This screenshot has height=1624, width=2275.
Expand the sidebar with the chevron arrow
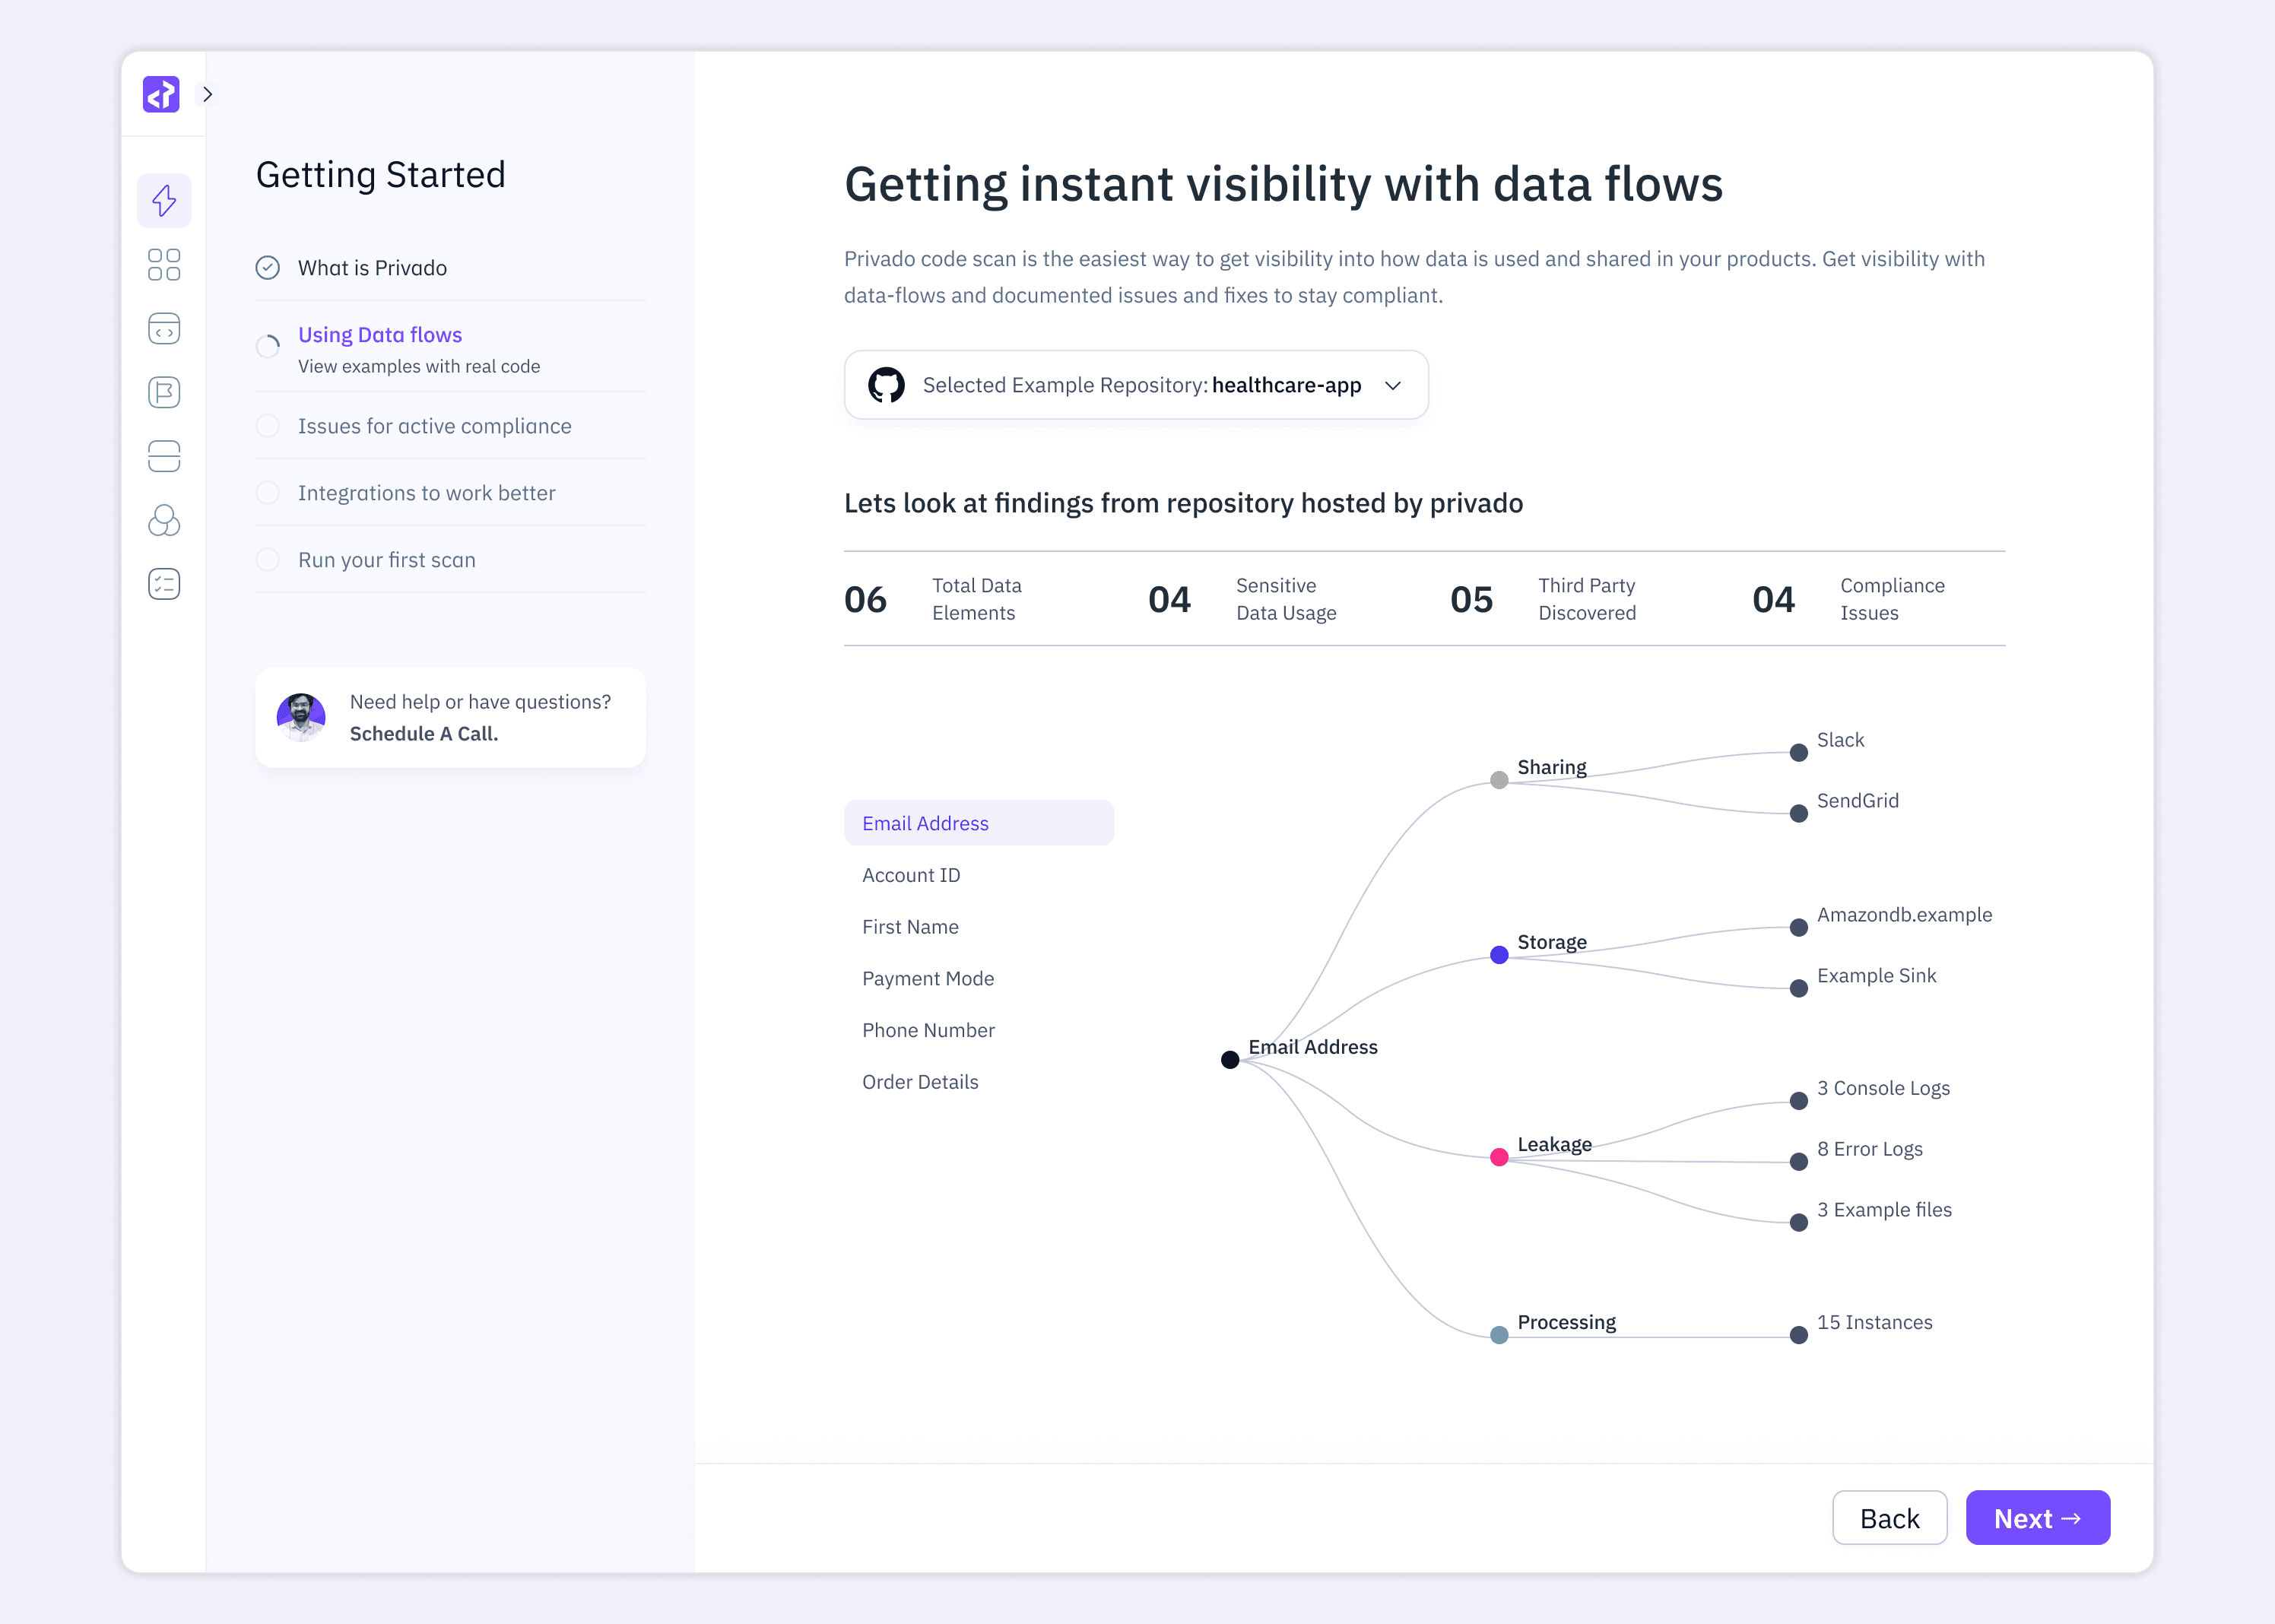(207, 94)
